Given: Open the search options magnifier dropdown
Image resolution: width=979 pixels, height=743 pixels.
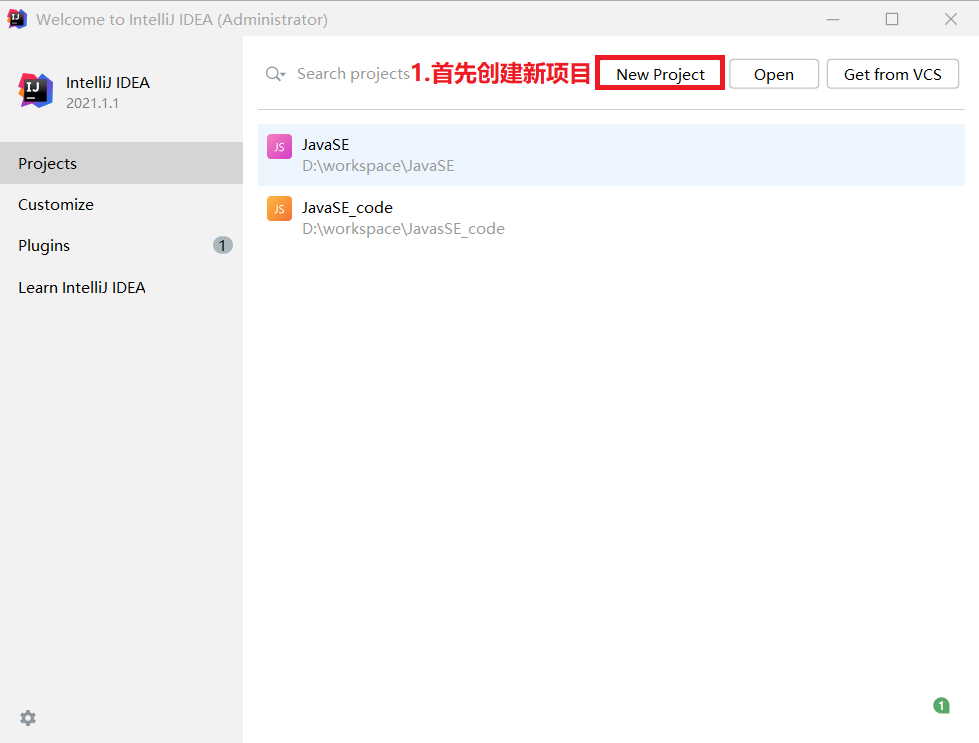Looking at the screenshot, I should click(x=275, y=74).
